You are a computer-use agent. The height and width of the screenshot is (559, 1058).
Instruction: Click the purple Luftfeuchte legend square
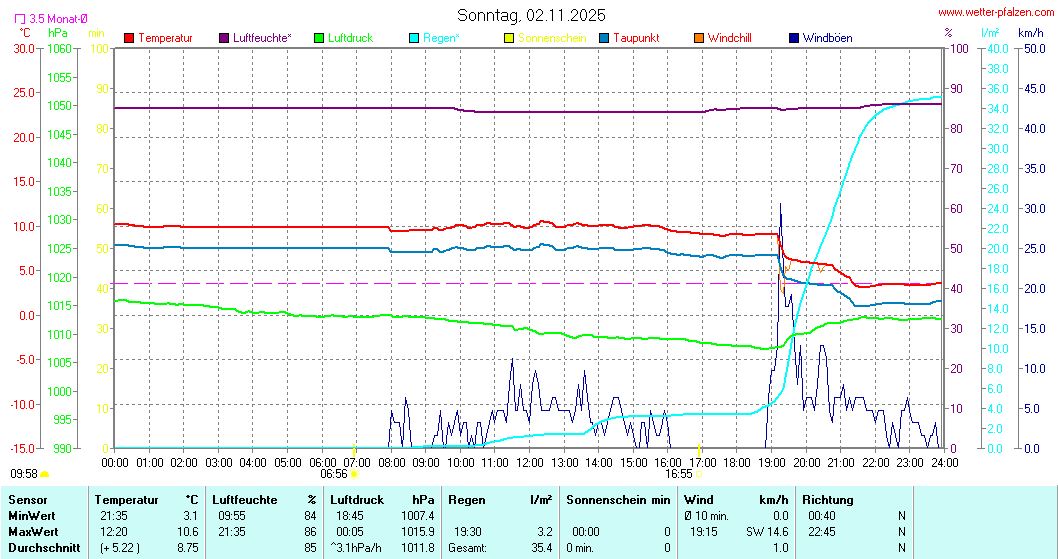[x=224, y=38]
